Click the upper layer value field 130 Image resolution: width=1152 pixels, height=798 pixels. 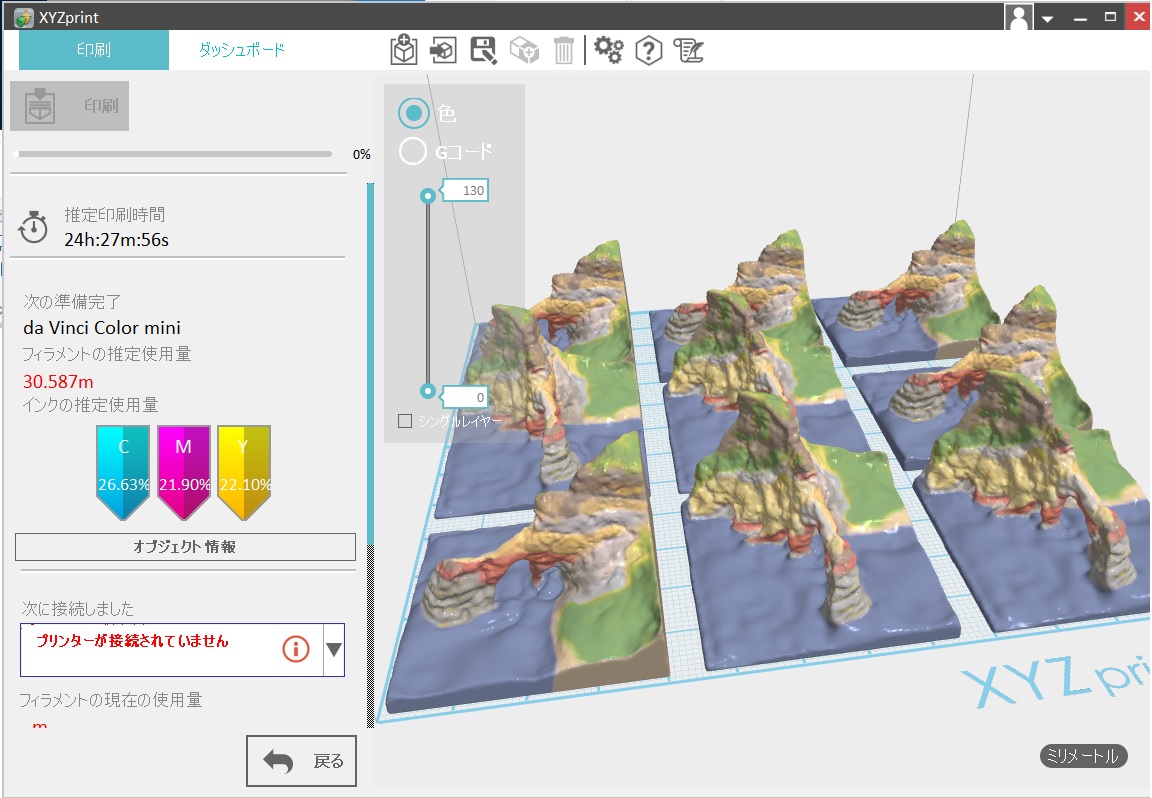(467, 190)
